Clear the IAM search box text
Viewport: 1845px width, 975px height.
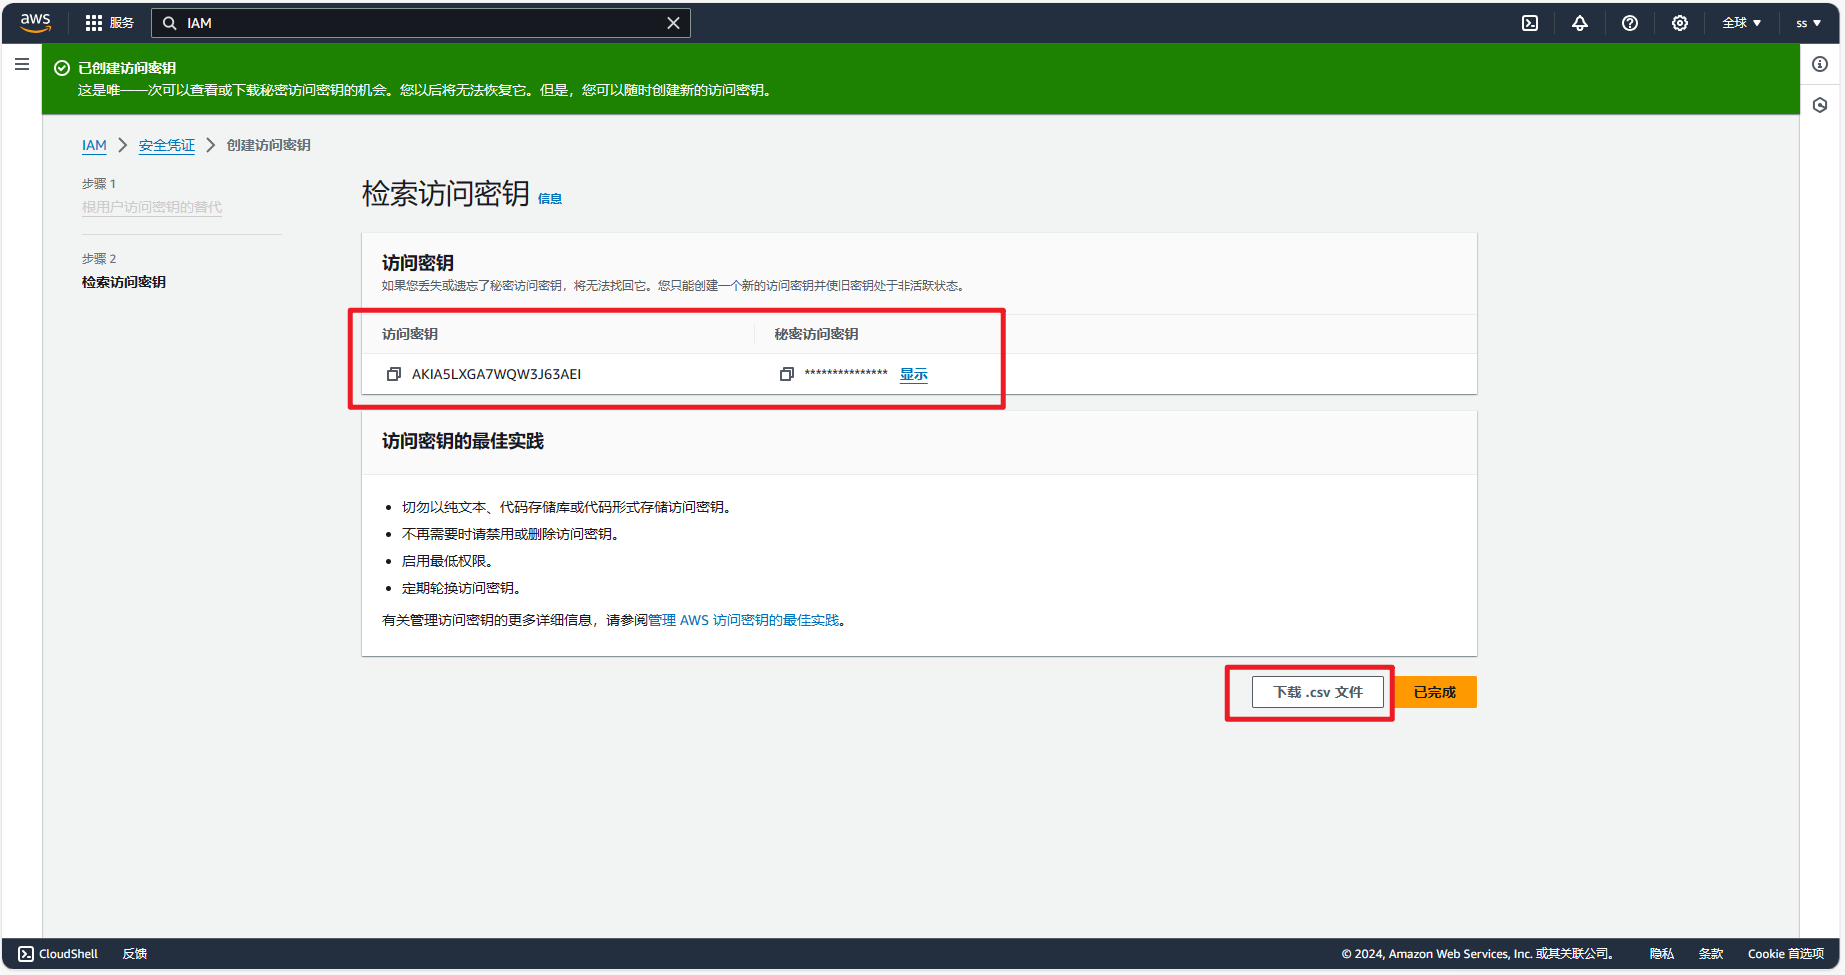click(x=673, y=23)
